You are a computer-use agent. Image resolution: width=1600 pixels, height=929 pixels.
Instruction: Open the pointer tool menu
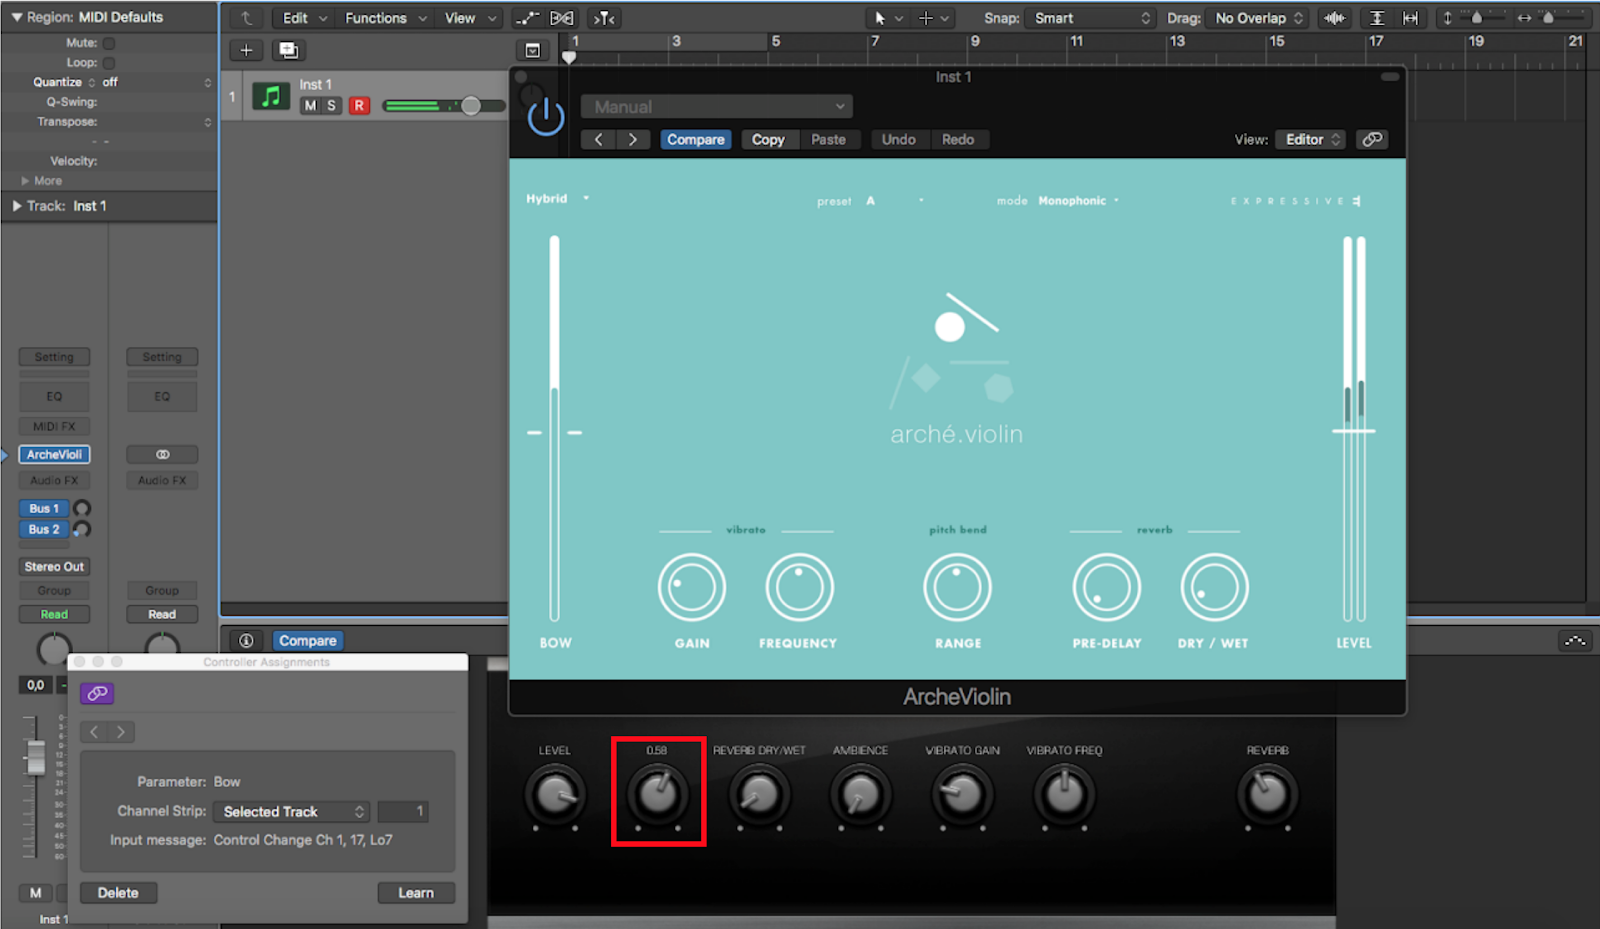click(x=886, y=18)
